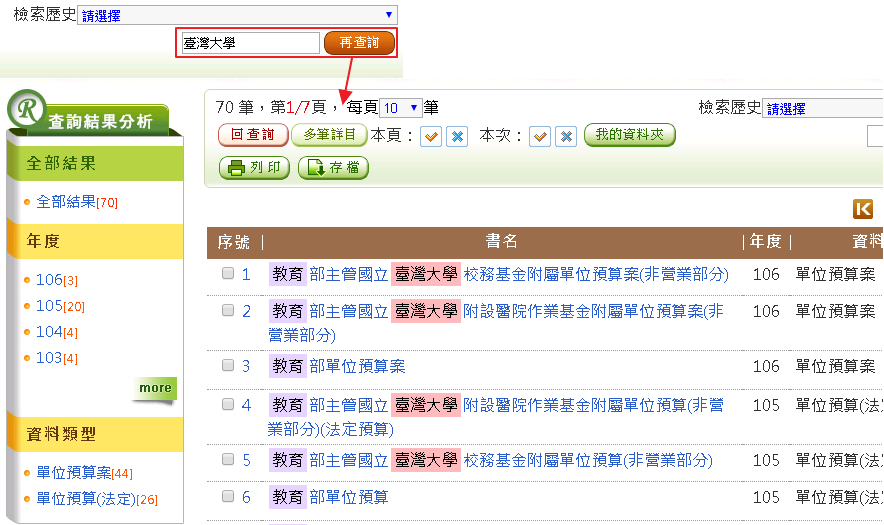Tick the checkbox for row 2
This screenshot has height=525, width=884.
(x=228, y=310)
